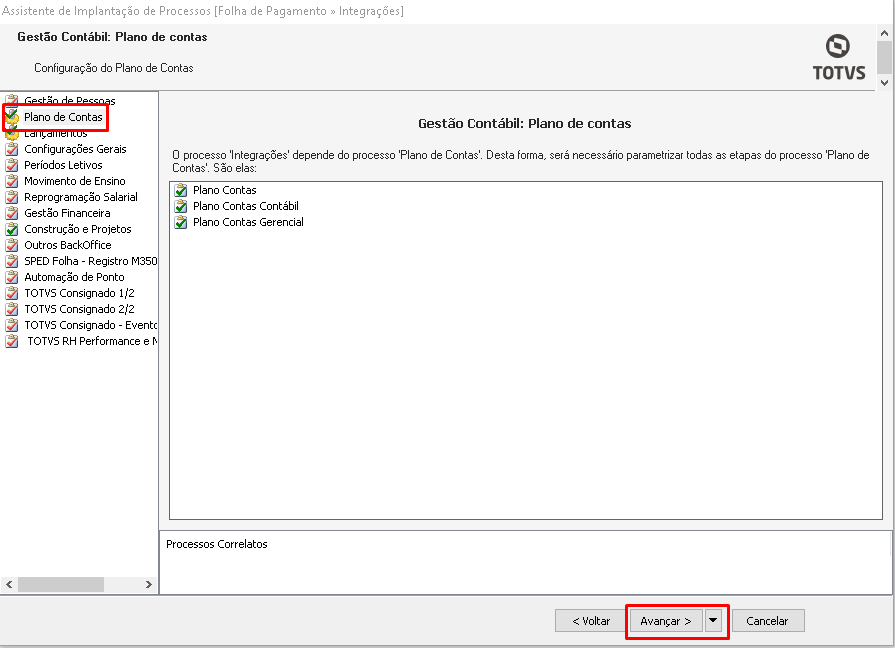Select Gestão de Pessoas in the process tree

coord(70,101)
